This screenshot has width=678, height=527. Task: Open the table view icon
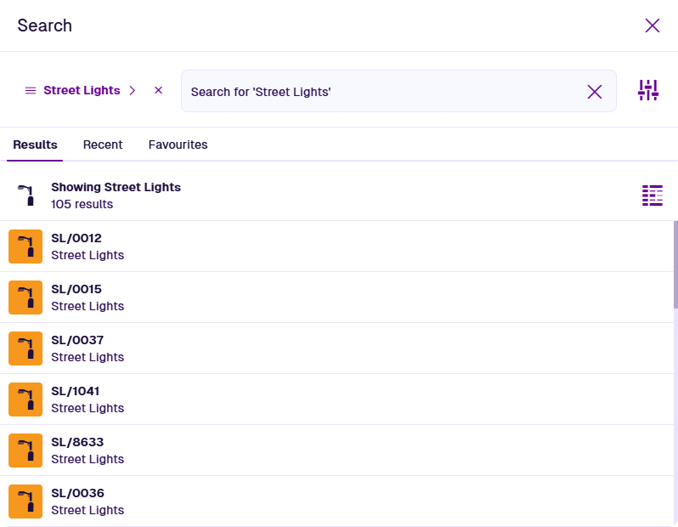point(652,195)
